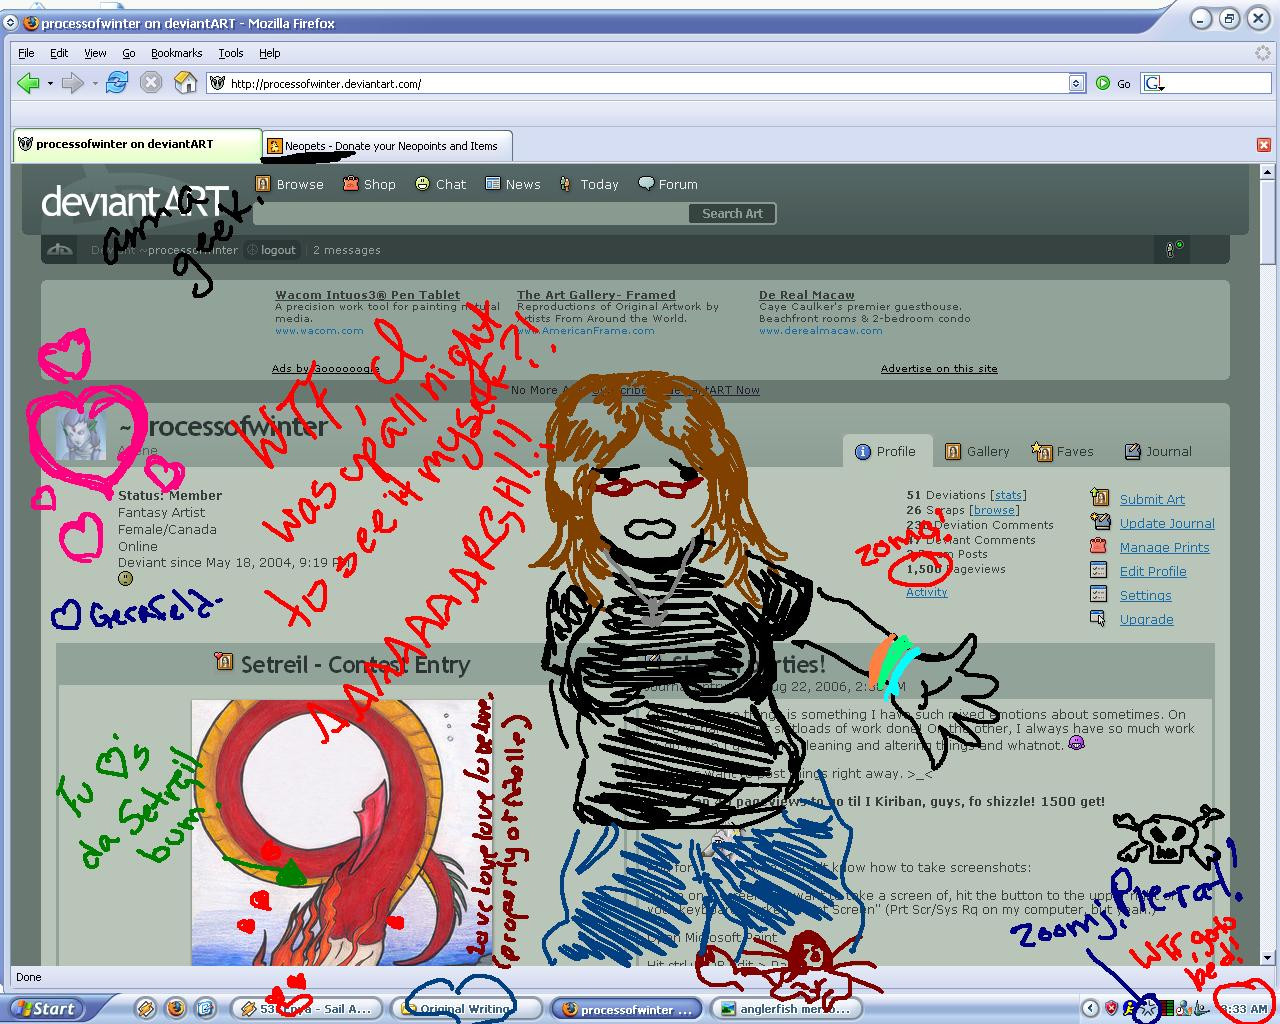Open the Activity link
This screenshot has height=1024, width=1280.
(926, 592)
